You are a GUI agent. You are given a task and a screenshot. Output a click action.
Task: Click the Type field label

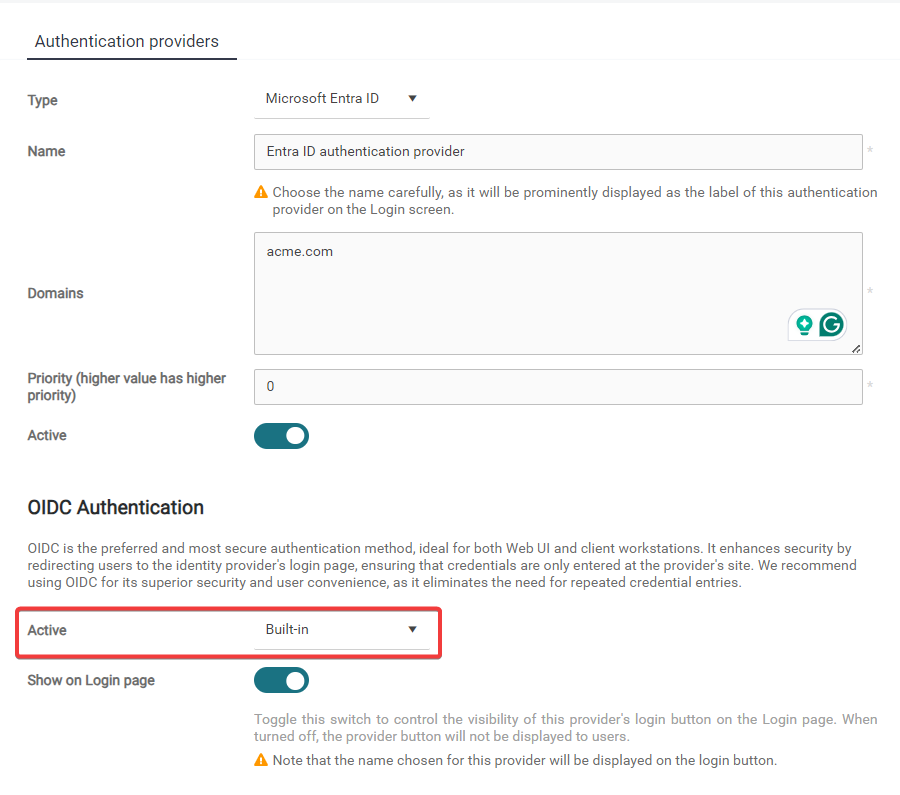43,100
